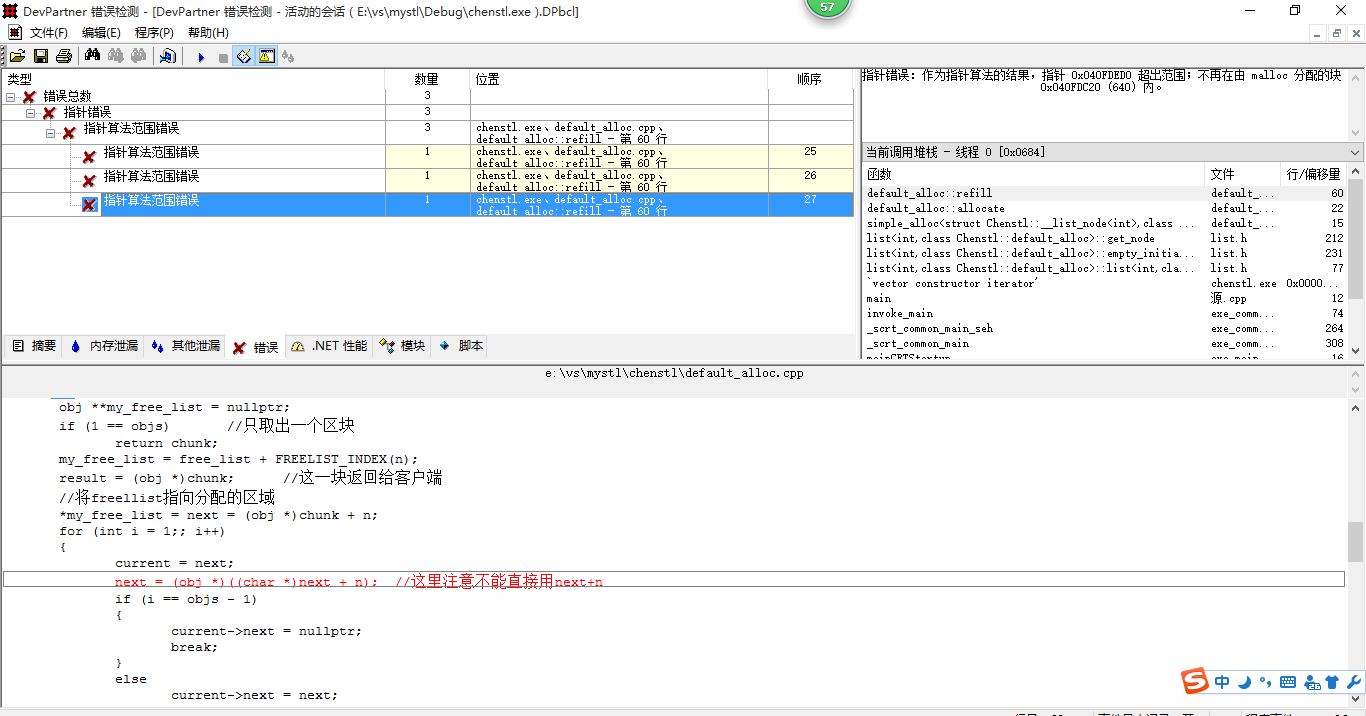Open the 程序(P) menu
The width and height of the screenshot is (1366, 716).
click(x=154, y=33)
